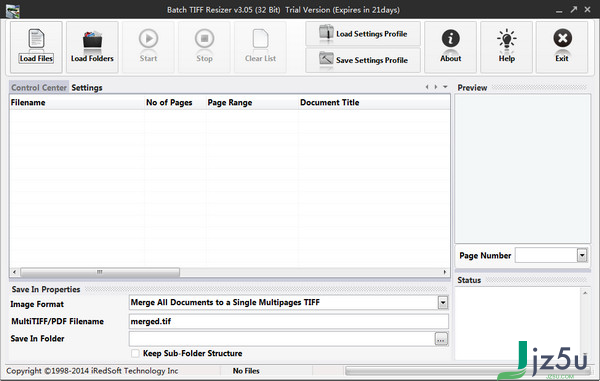Open the About dialog
The width and height of the screenshot is (600, 381).
click(450, 47)
